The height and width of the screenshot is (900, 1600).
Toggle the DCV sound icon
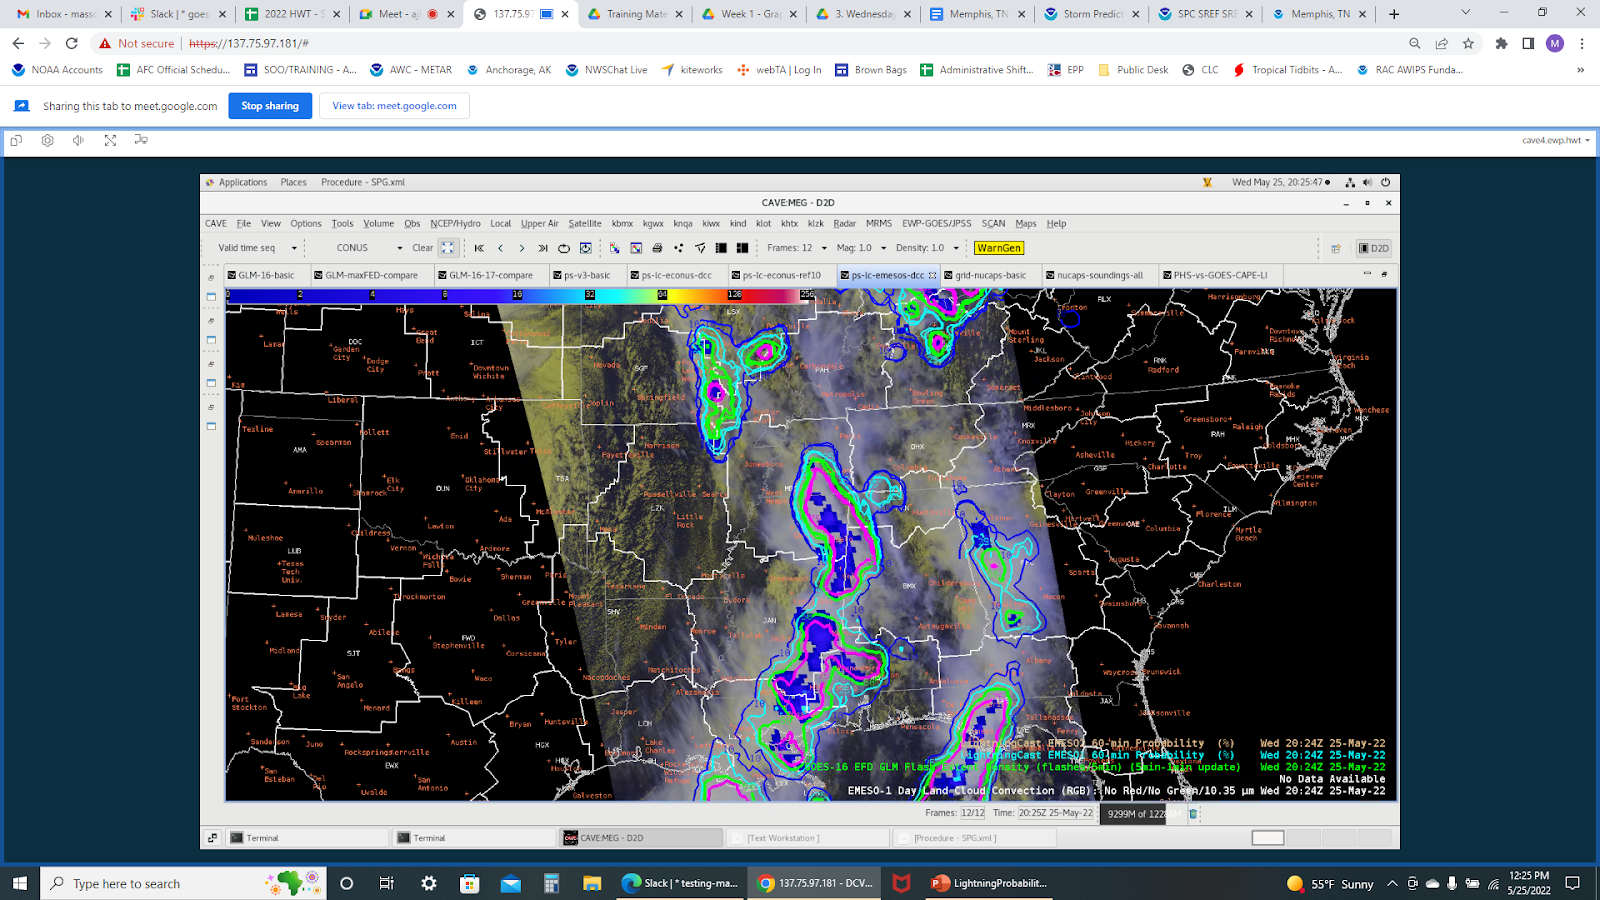pyautogui.click(x=78, y=141)
